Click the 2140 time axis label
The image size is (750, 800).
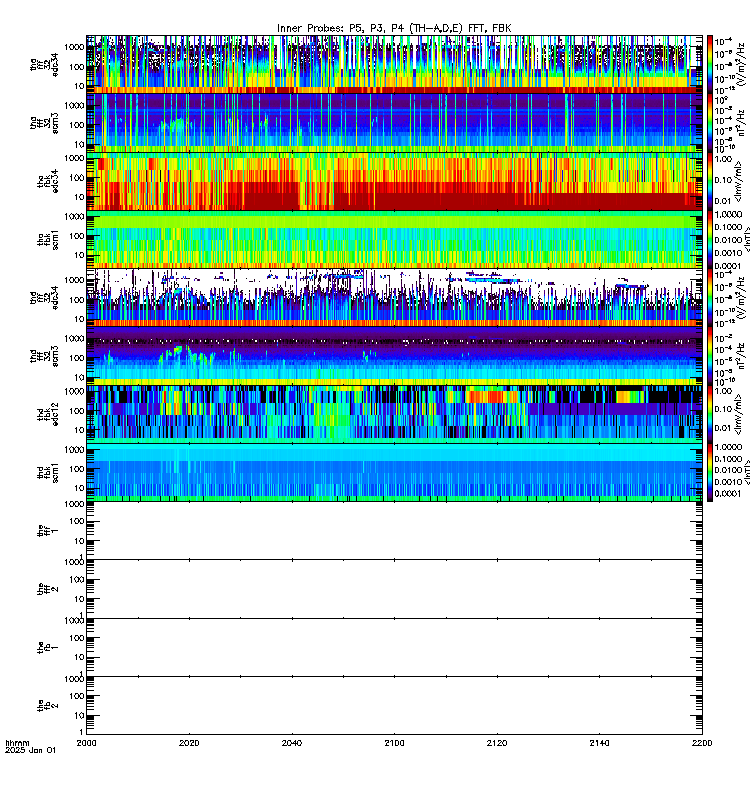pos(599,743)
